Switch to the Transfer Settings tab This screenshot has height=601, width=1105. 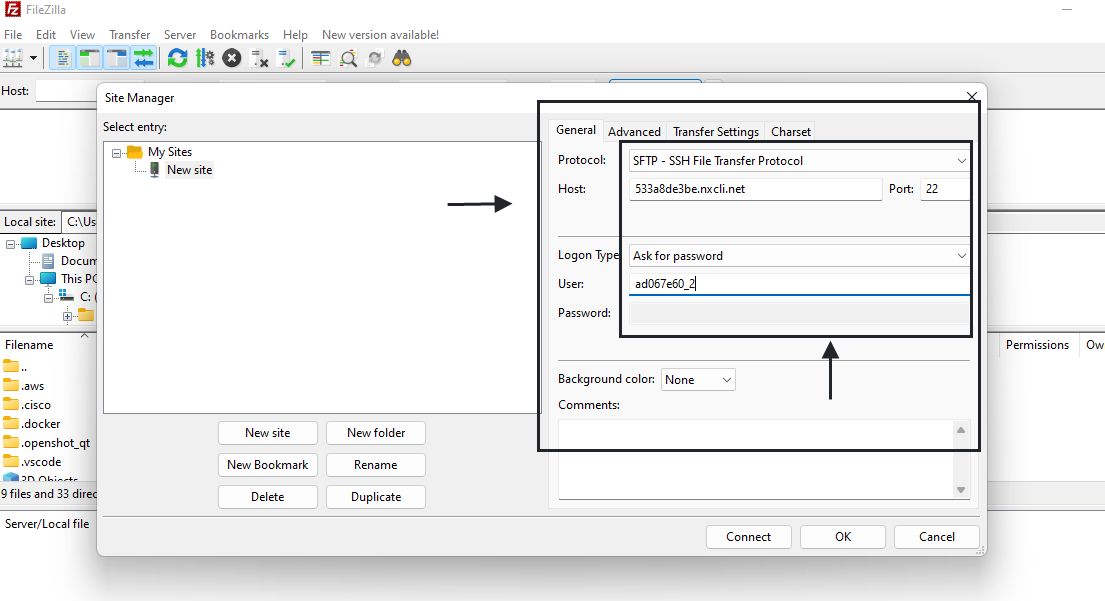point(715,132)
